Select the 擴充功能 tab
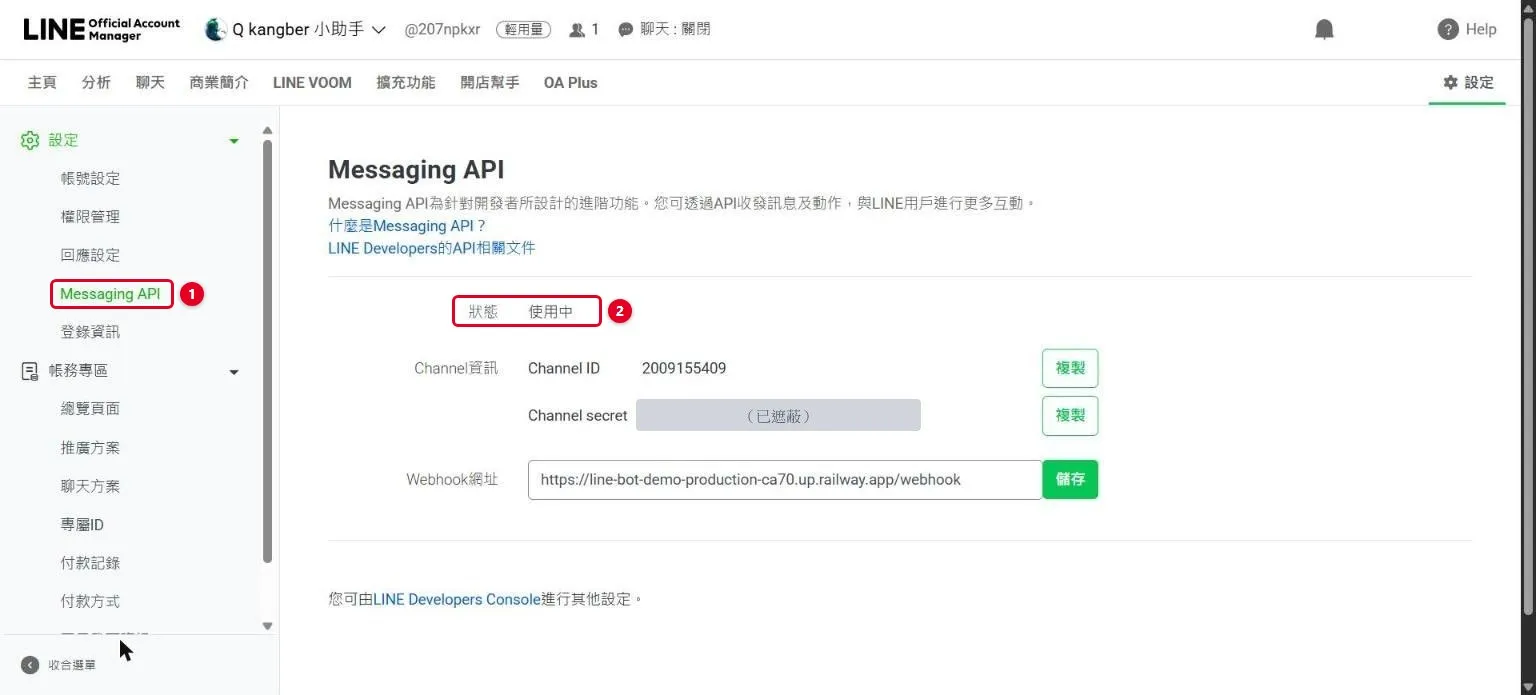Viewport: 1536px width, 695px height. coord(406,83)
